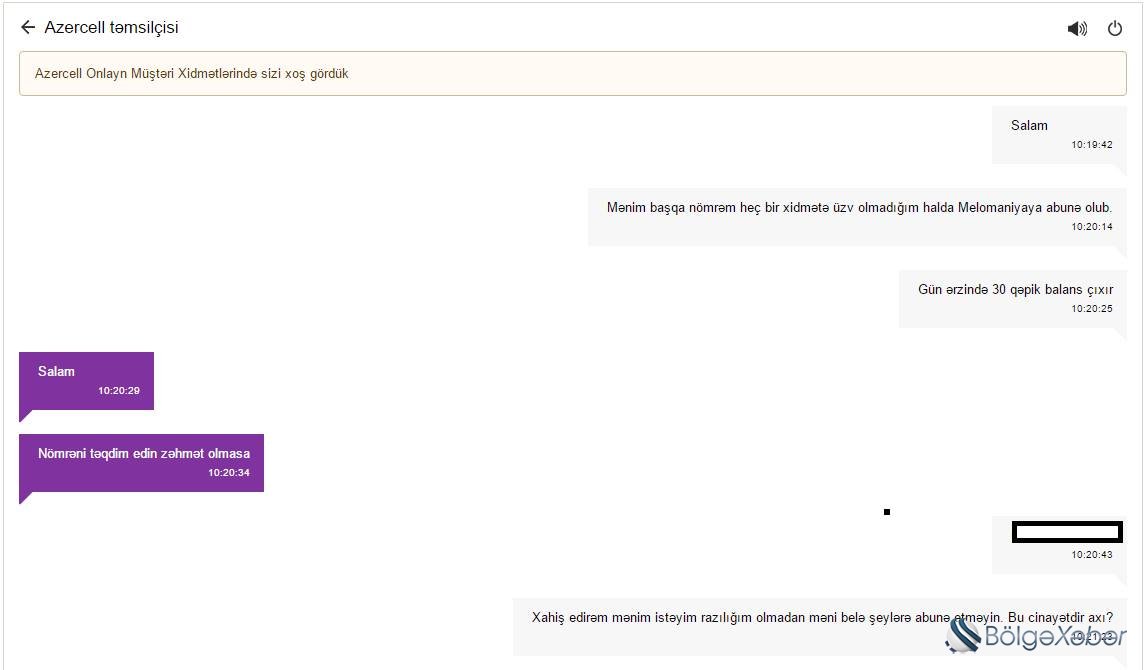Click the timestamp 10:20:34 in purple bubble
The image size is (1144, 670).
(229, 473)
